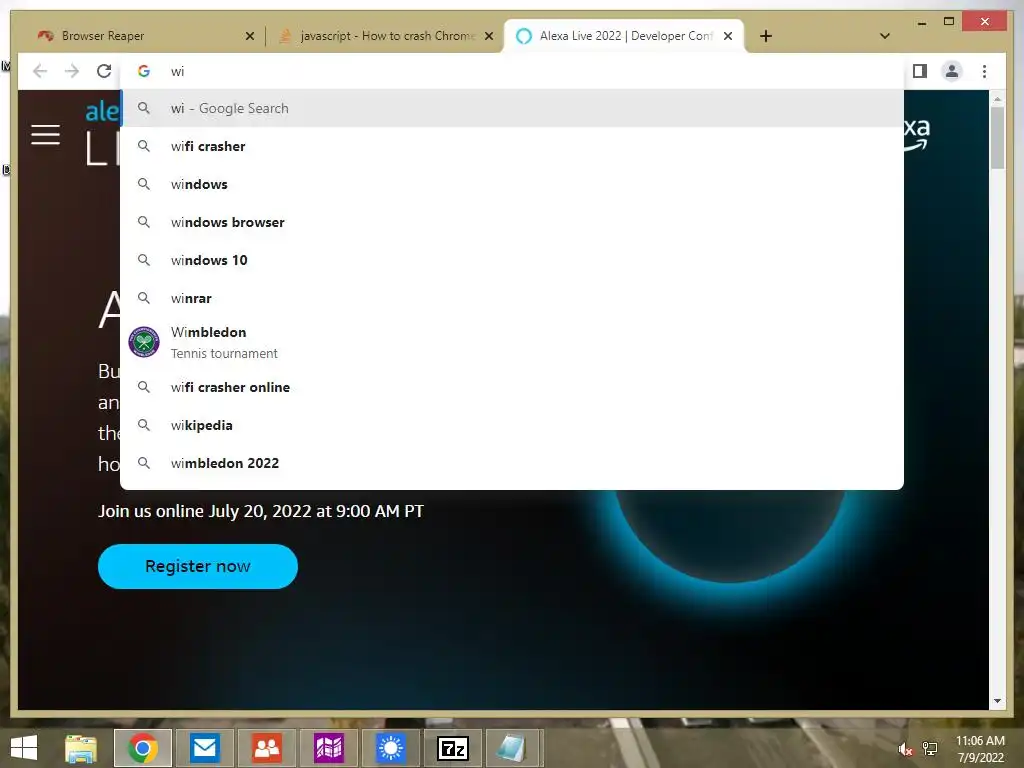Select the 'windows' suggestion

coord(512,184)
